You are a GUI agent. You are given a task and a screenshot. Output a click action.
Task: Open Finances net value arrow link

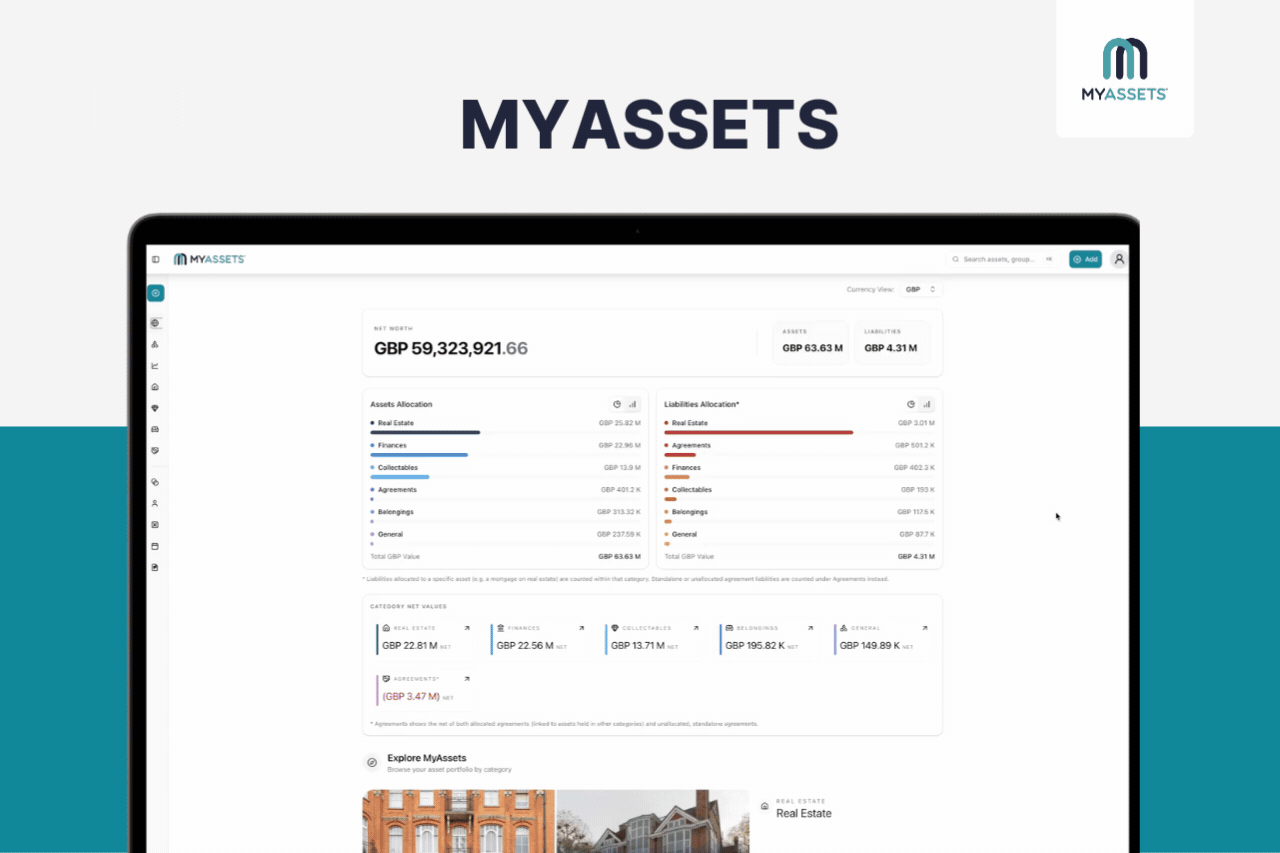point(581,628)
